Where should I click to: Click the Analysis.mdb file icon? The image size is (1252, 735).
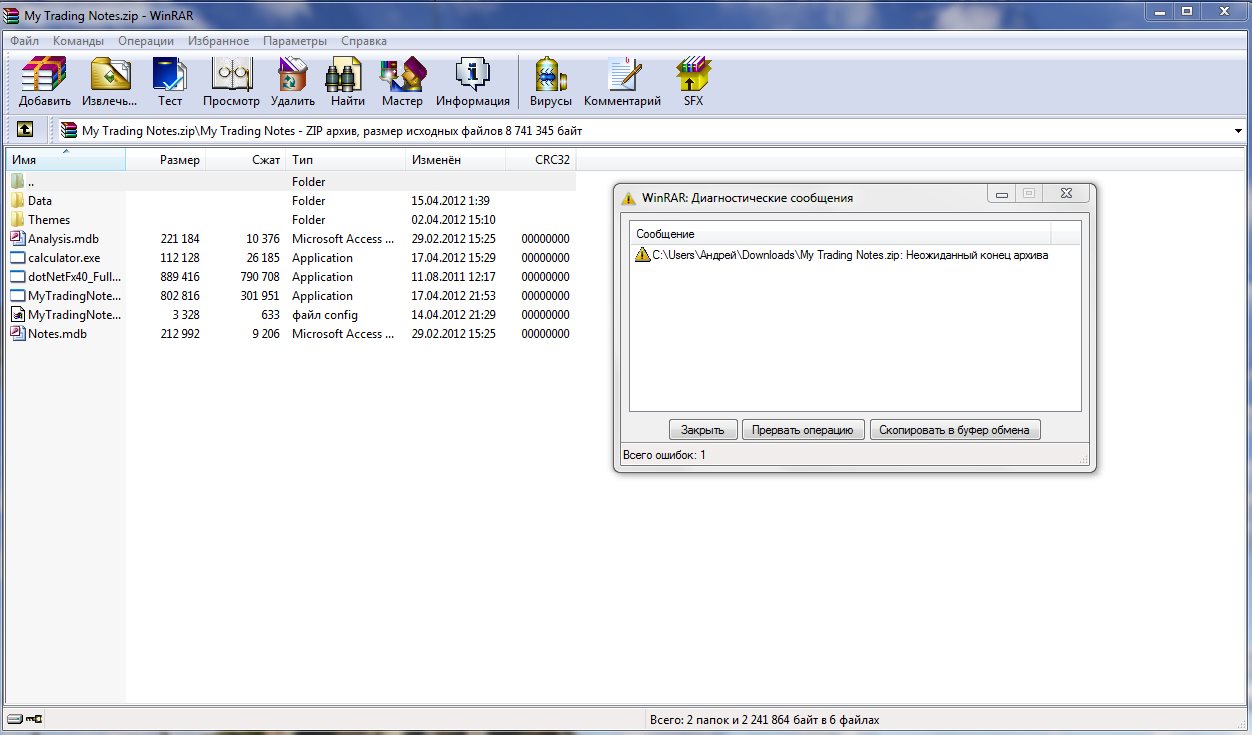[x=18, y=239]
